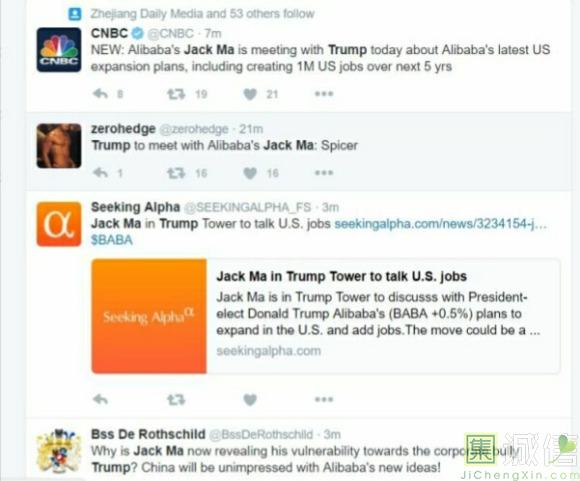Like the Seeking Alpha tweet
This screenshot has width=580, height=481.
pyautogui.click(x=250, y=400)
